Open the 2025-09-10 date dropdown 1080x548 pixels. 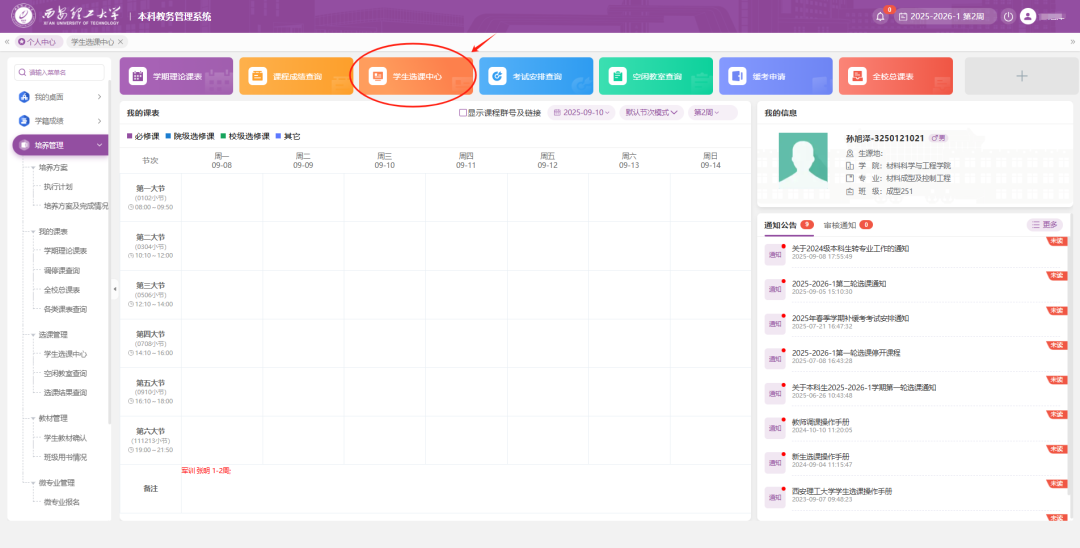(580, 113)
